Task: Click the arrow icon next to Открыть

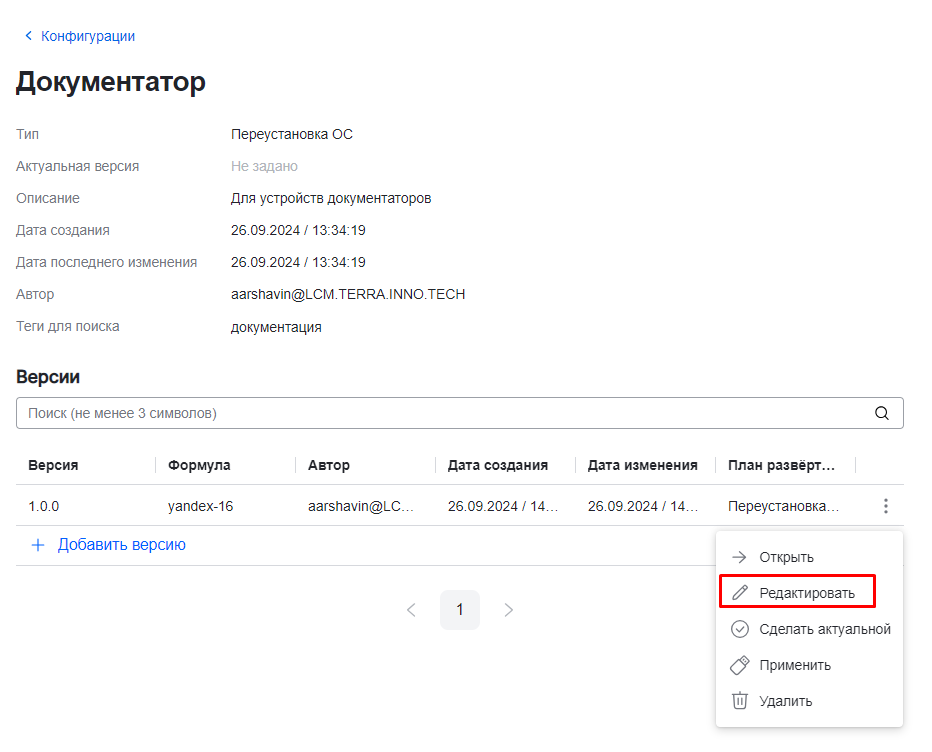Action: (740, 557)
